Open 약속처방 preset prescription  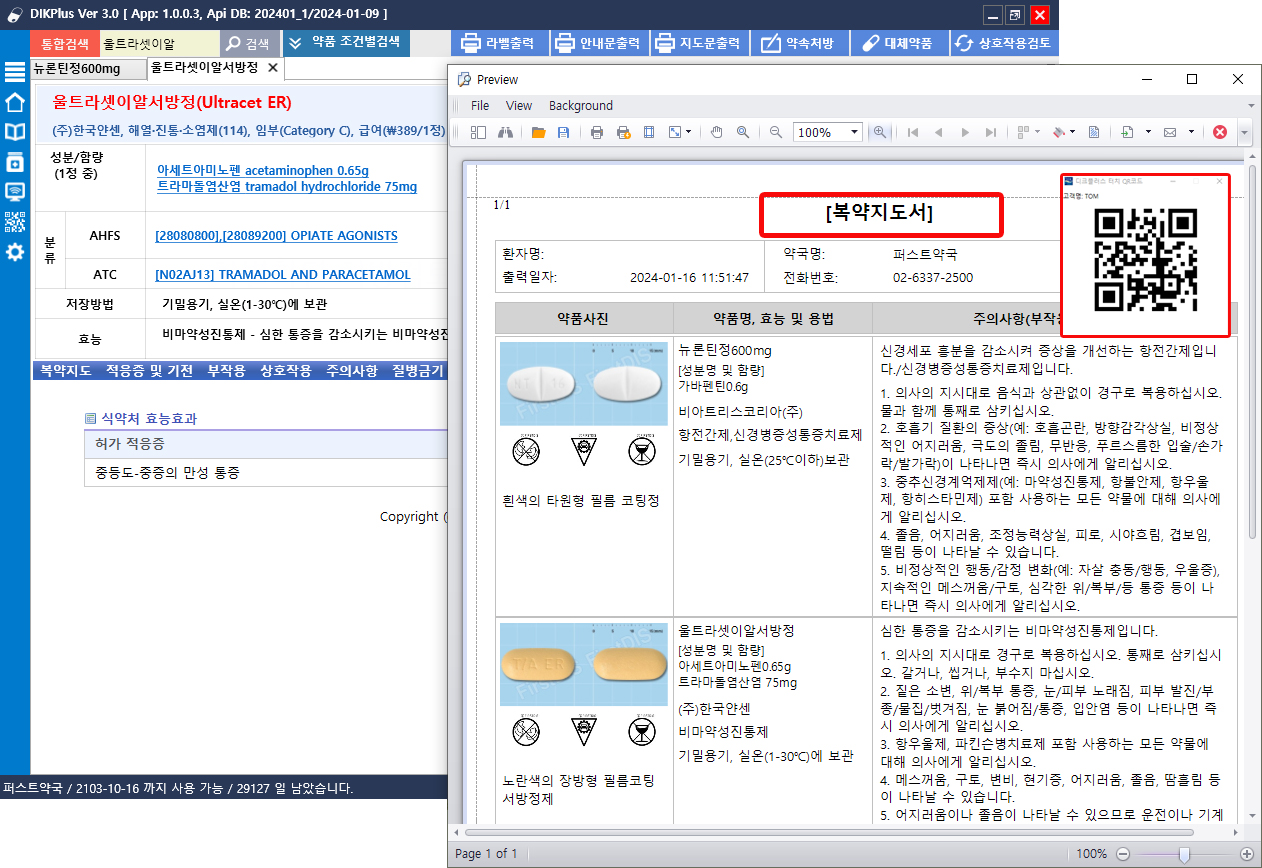coord(798,44)
